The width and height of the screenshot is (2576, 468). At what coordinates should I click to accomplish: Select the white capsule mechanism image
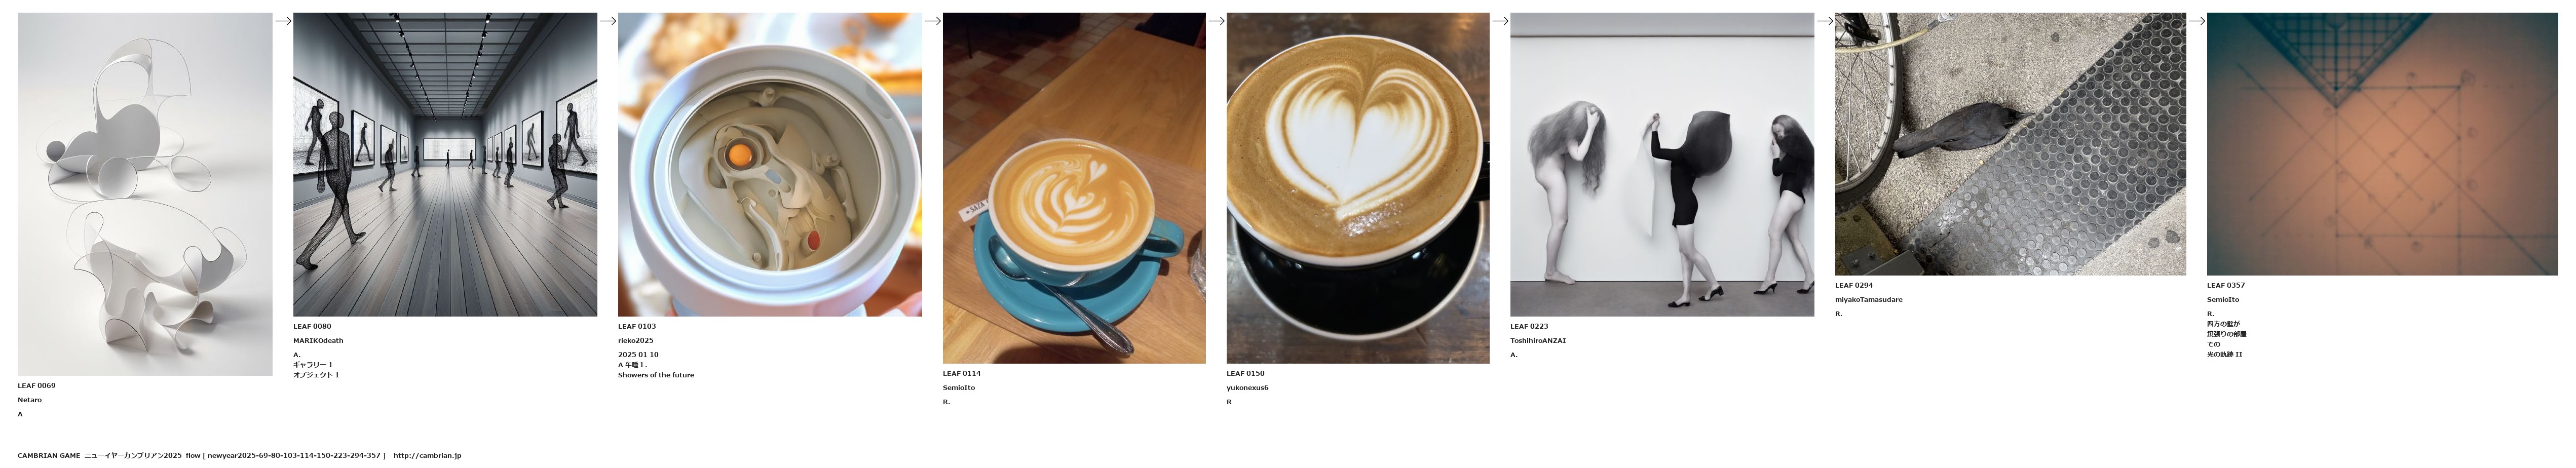(x=770, y=165)
